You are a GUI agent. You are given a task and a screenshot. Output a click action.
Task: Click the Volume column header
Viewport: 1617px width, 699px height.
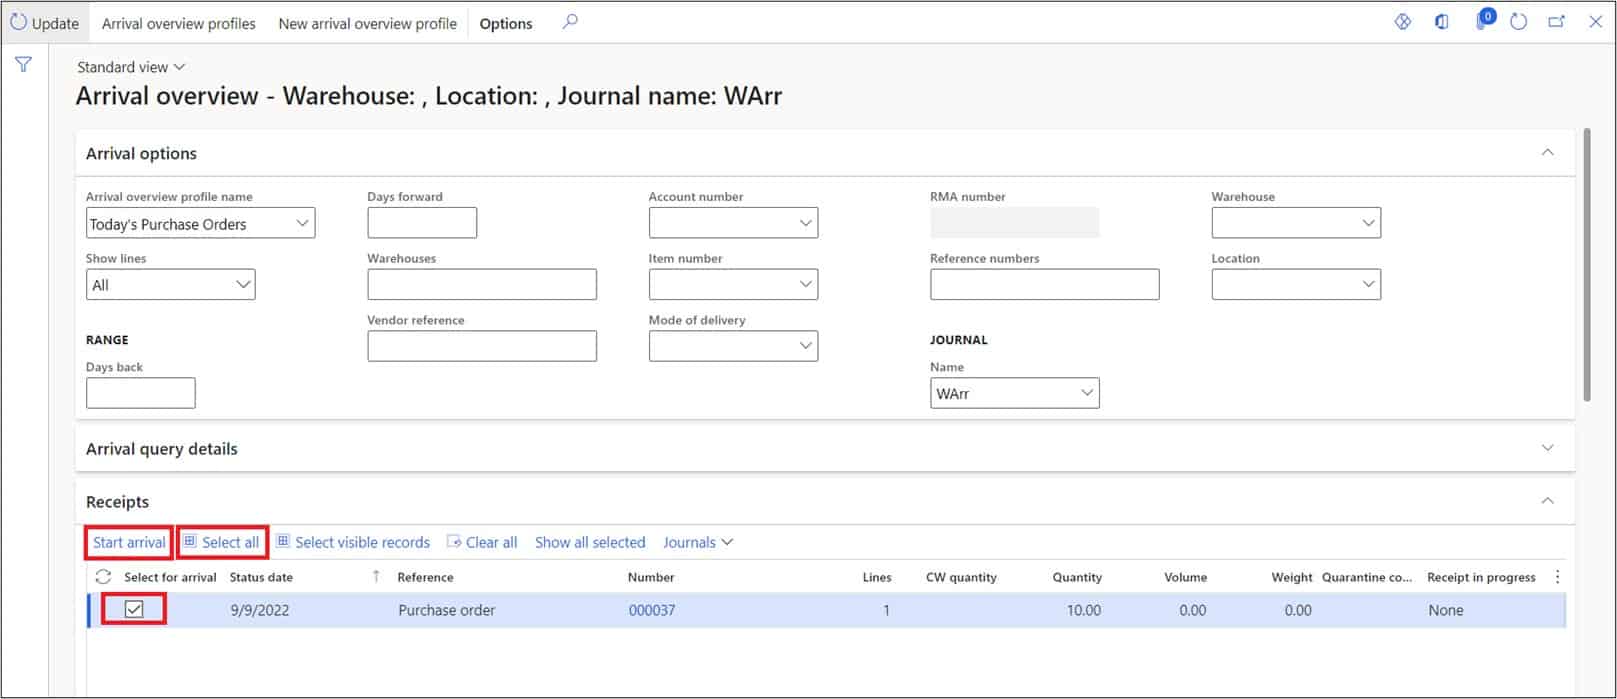pos(1185,577)
